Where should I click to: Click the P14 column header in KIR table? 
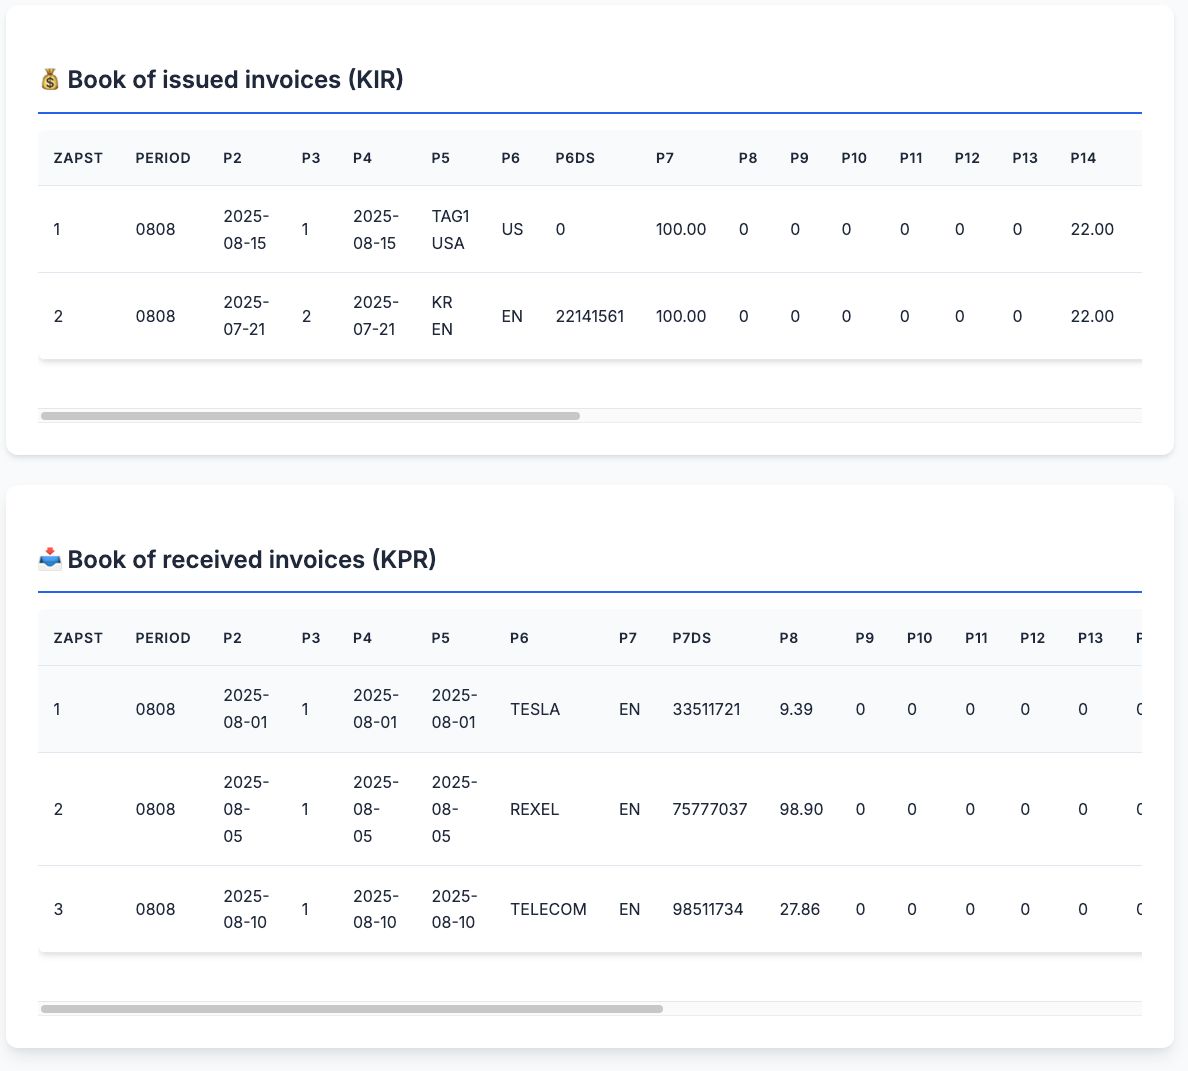[x=1083, y=157]
